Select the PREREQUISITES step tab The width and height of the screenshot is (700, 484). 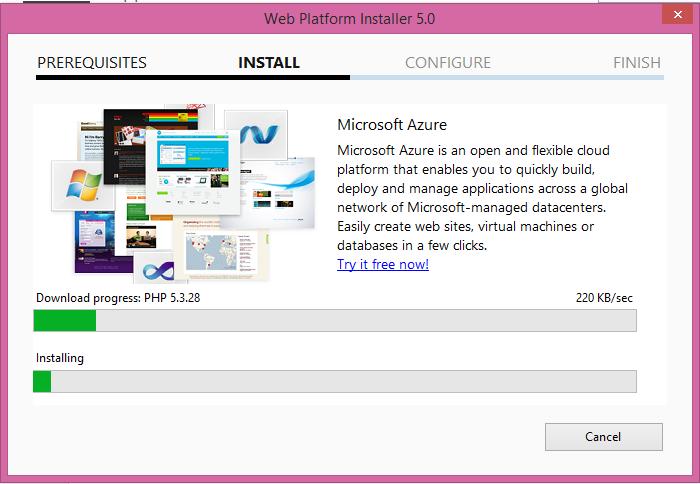point(92,63)
